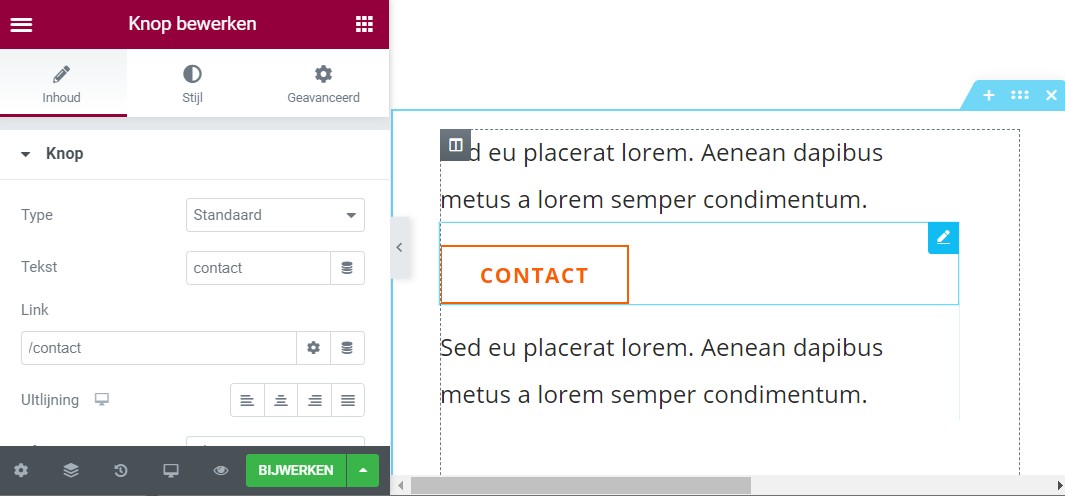Switch to the Geavanceerd tab
Screen dimensions: 1065x496
pos(323,84)
